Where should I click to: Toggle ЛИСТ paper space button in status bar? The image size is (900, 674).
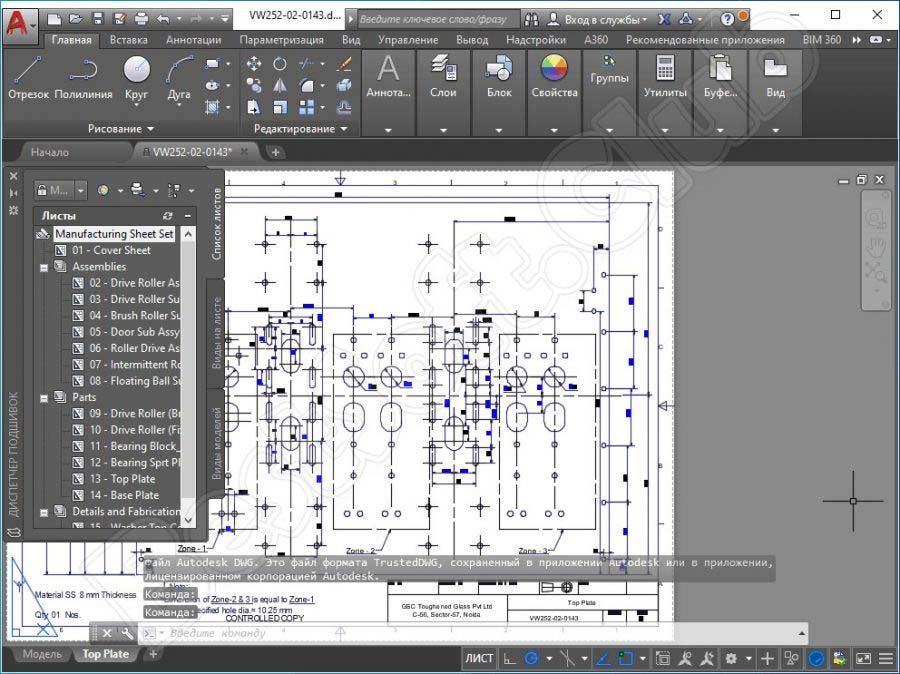coord(479,658)
